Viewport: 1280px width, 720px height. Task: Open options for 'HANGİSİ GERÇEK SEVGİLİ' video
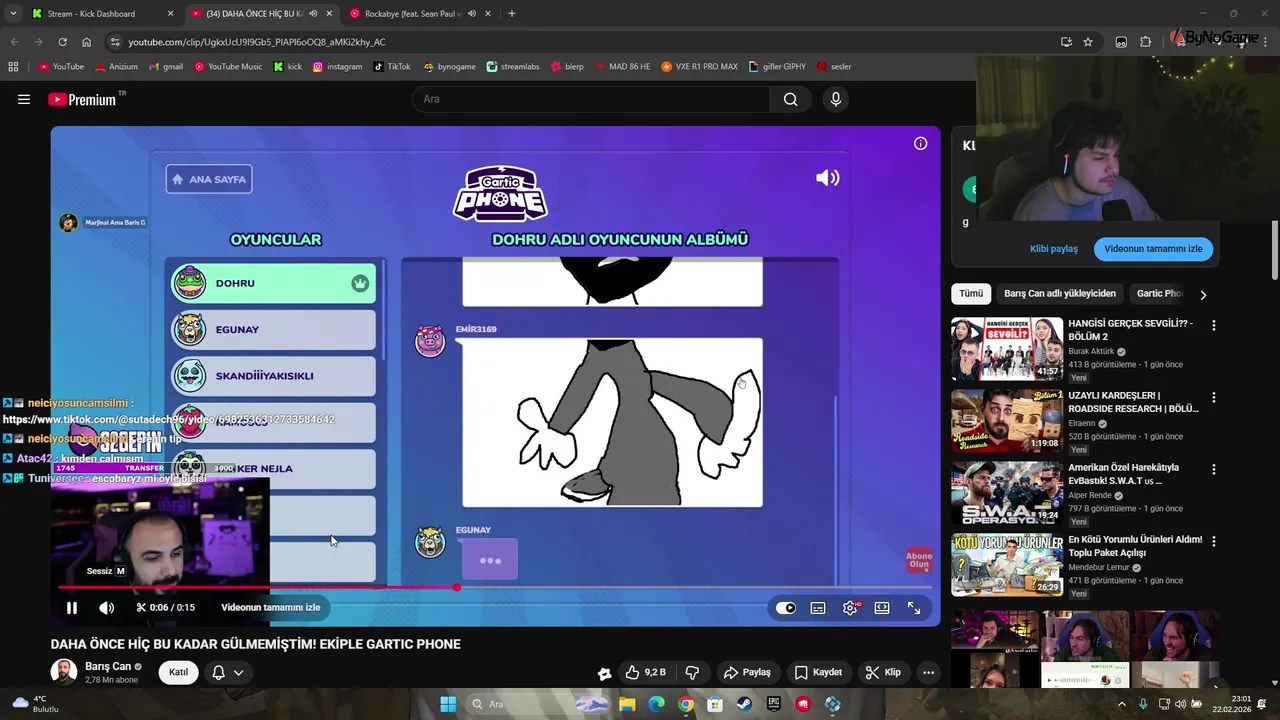1214,325
